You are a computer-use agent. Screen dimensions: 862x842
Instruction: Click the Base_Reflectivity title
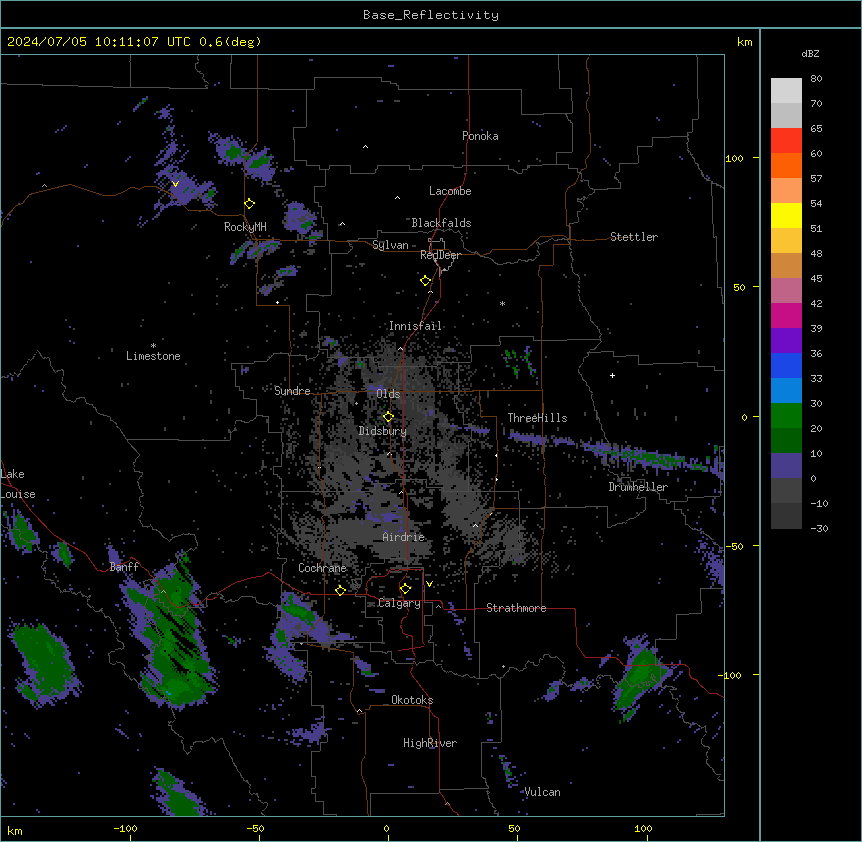click(x=431, y=15)
